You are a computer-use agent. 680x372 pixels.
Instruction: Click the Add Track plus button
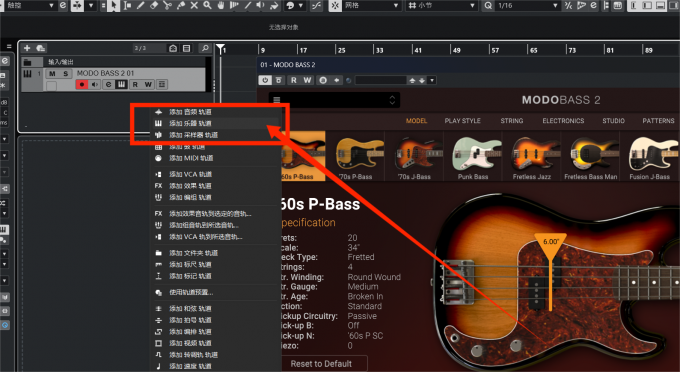(27, 48)
